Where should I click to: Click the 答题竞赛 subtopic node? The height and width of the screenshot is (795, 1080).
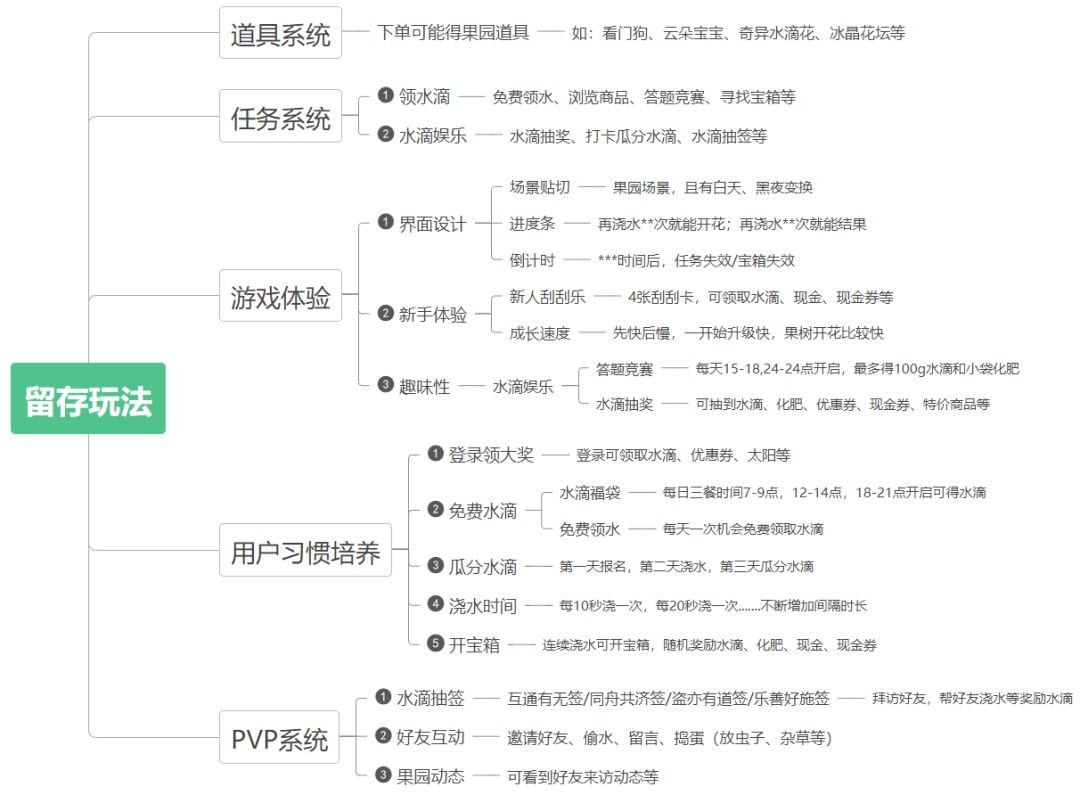624,369
